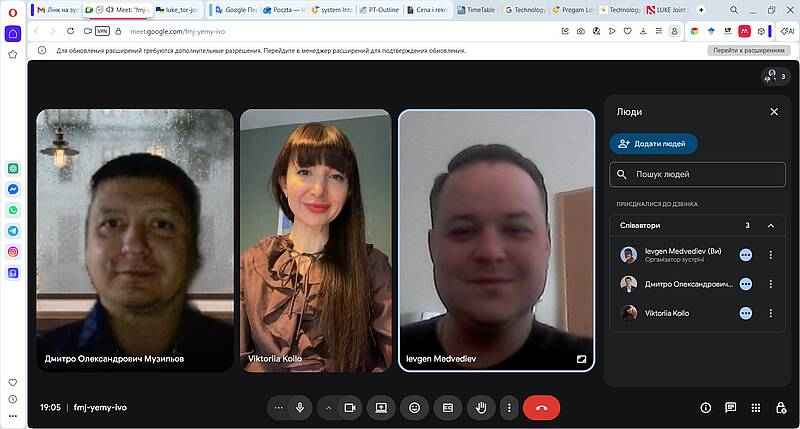Click the red leave call button
This screenshot has height=429, width=800.
541,408
